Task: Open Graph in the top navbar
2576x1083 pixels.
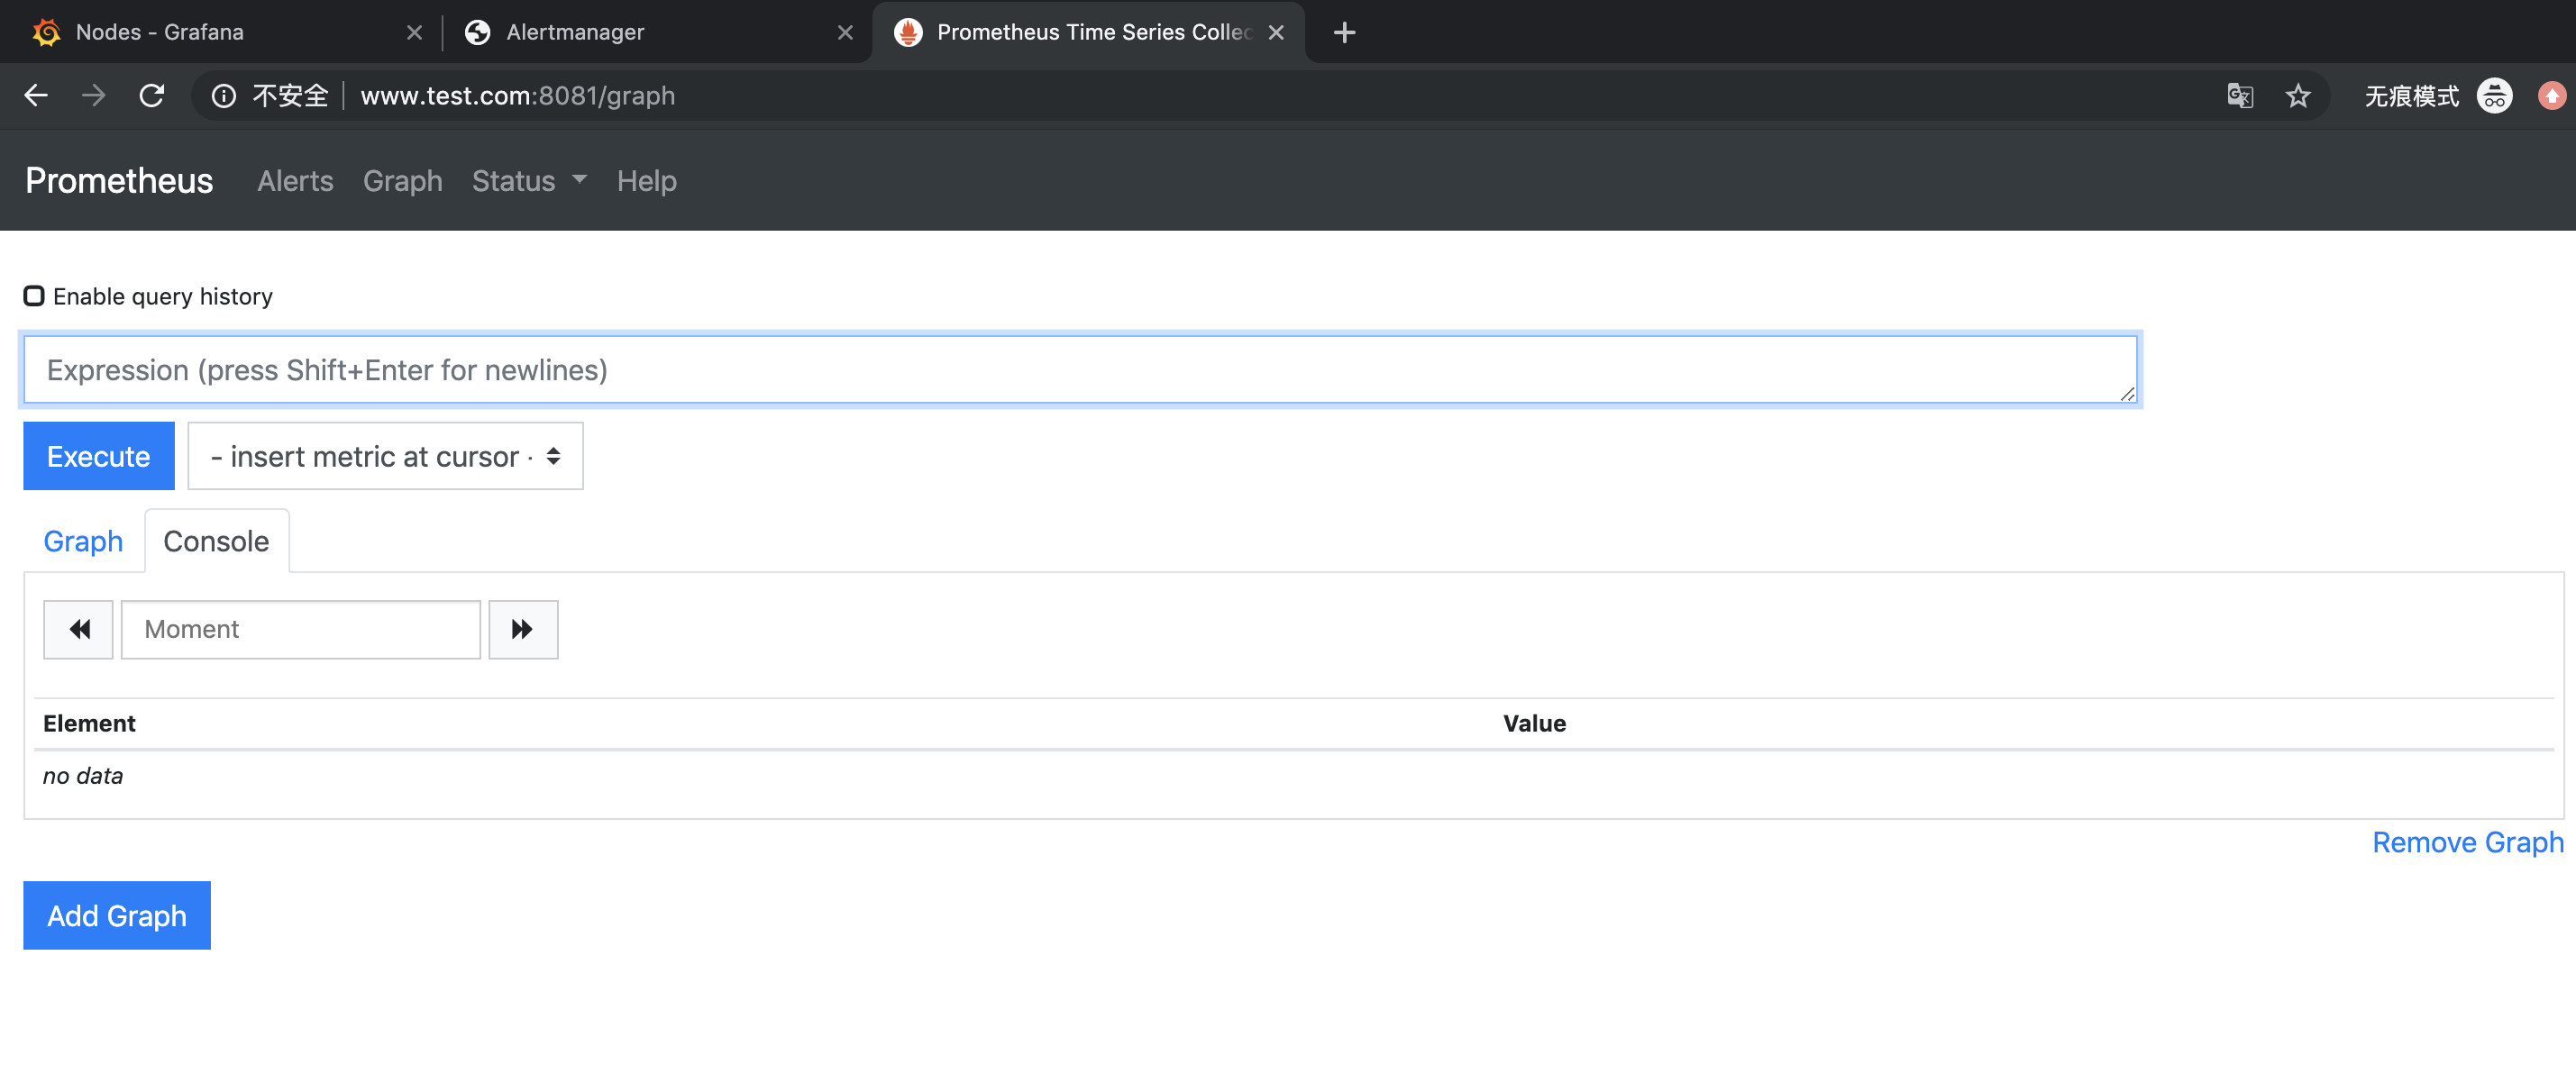Action: (403, 181)
